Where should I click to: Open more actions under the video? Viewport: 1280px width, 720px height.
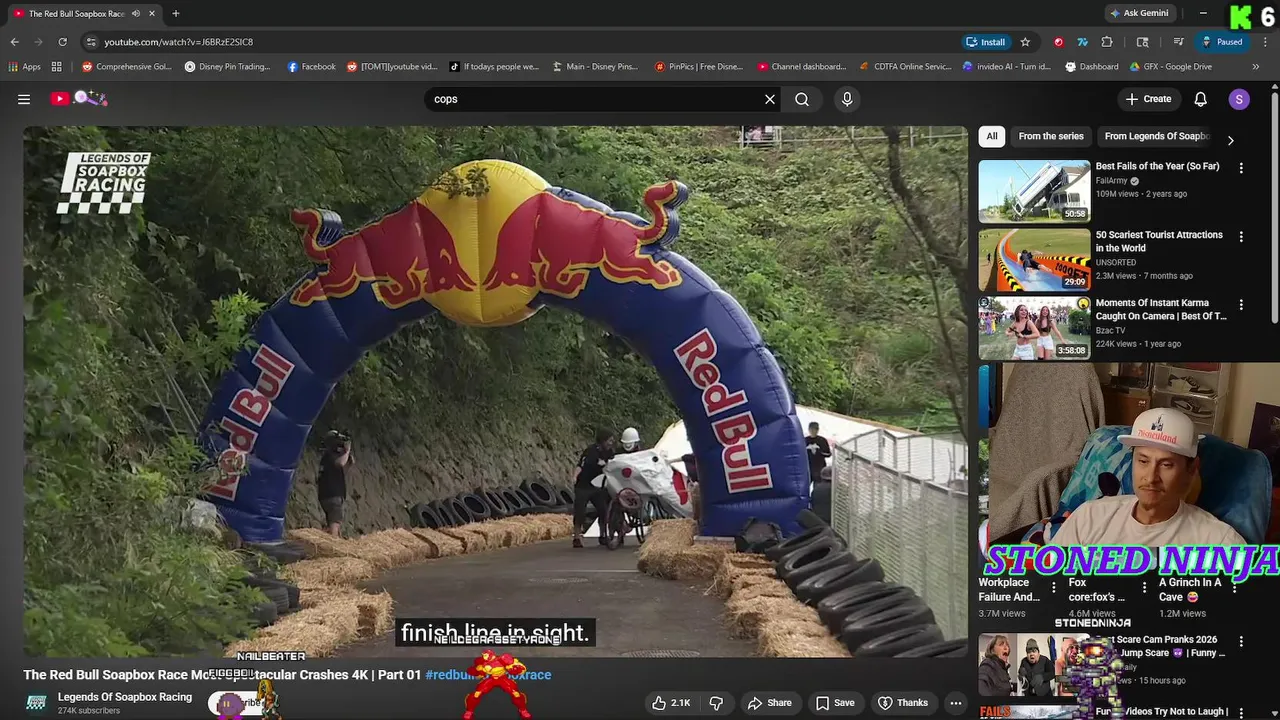click(x=956, y=703)
